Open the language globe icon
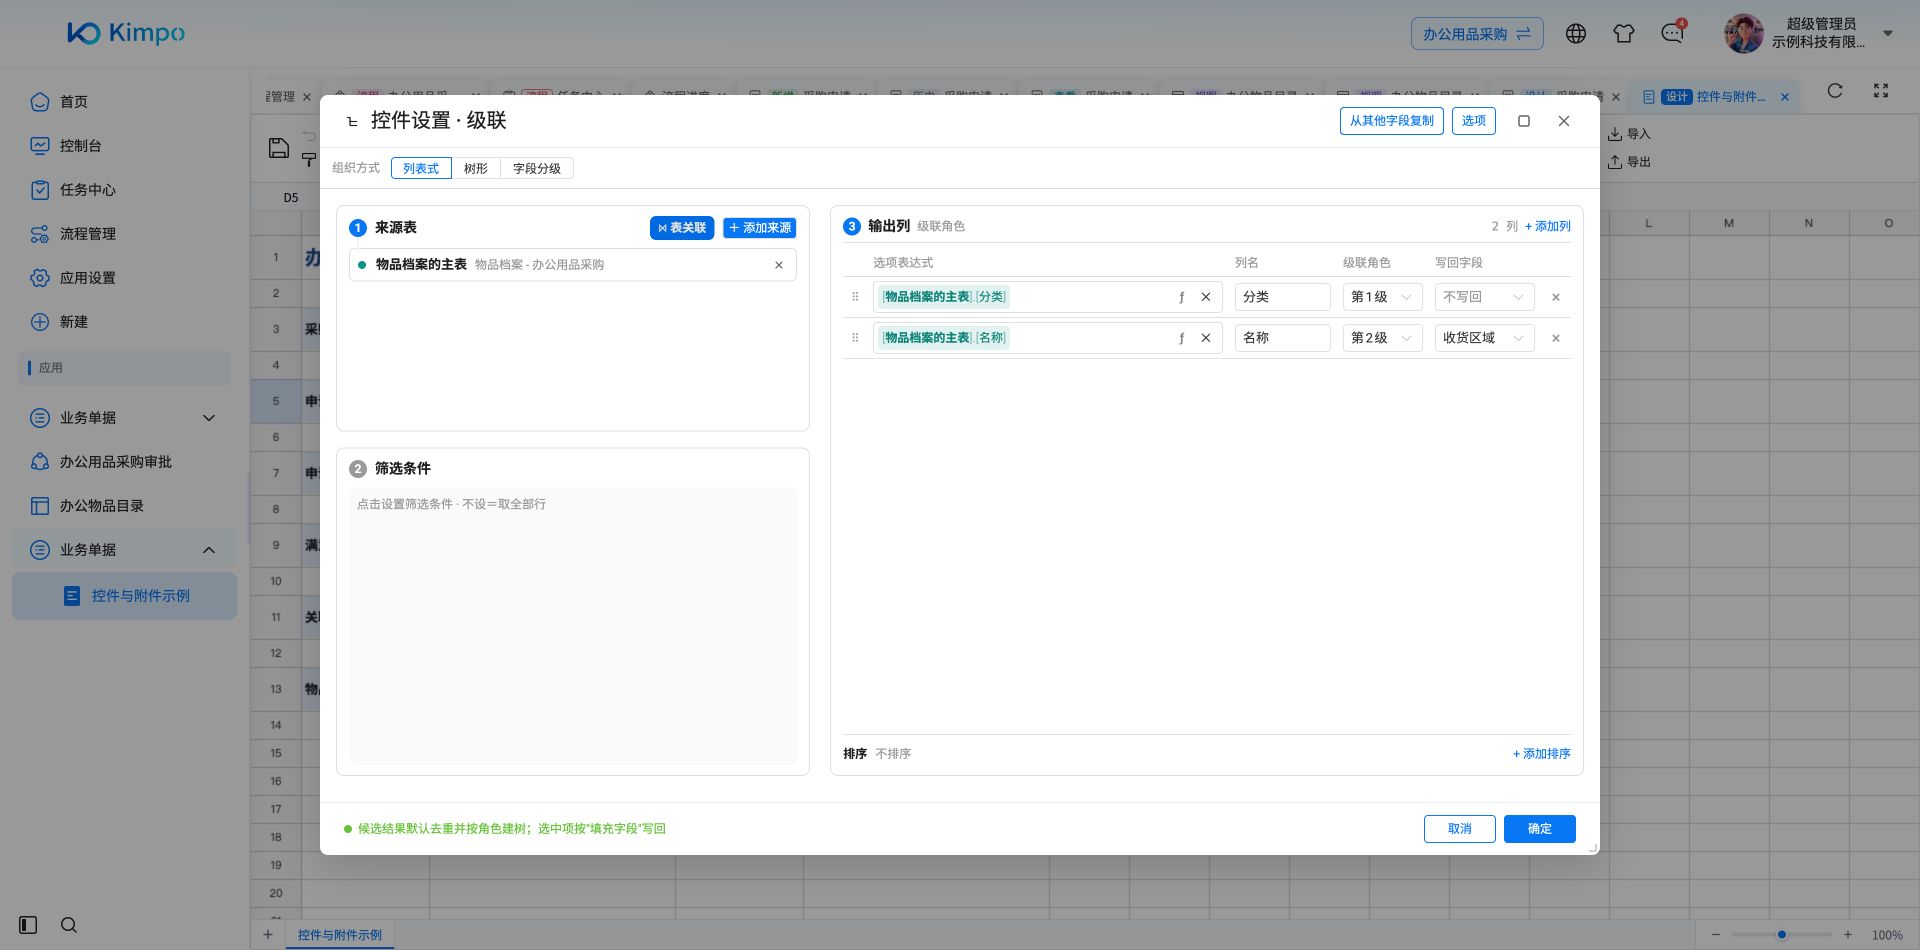The image size is (1920, 950). (x=1576, y=34)
